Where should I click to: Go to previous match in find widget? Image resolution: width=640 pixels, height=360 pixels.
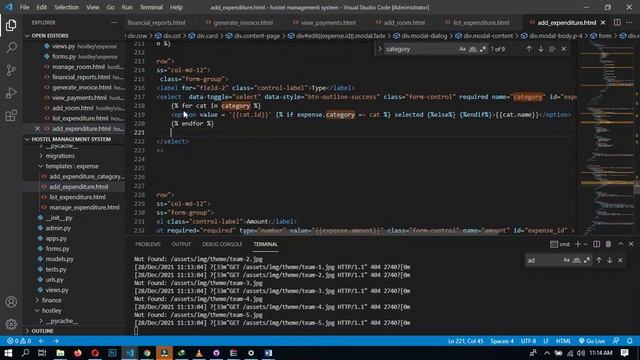coord(529,49)
